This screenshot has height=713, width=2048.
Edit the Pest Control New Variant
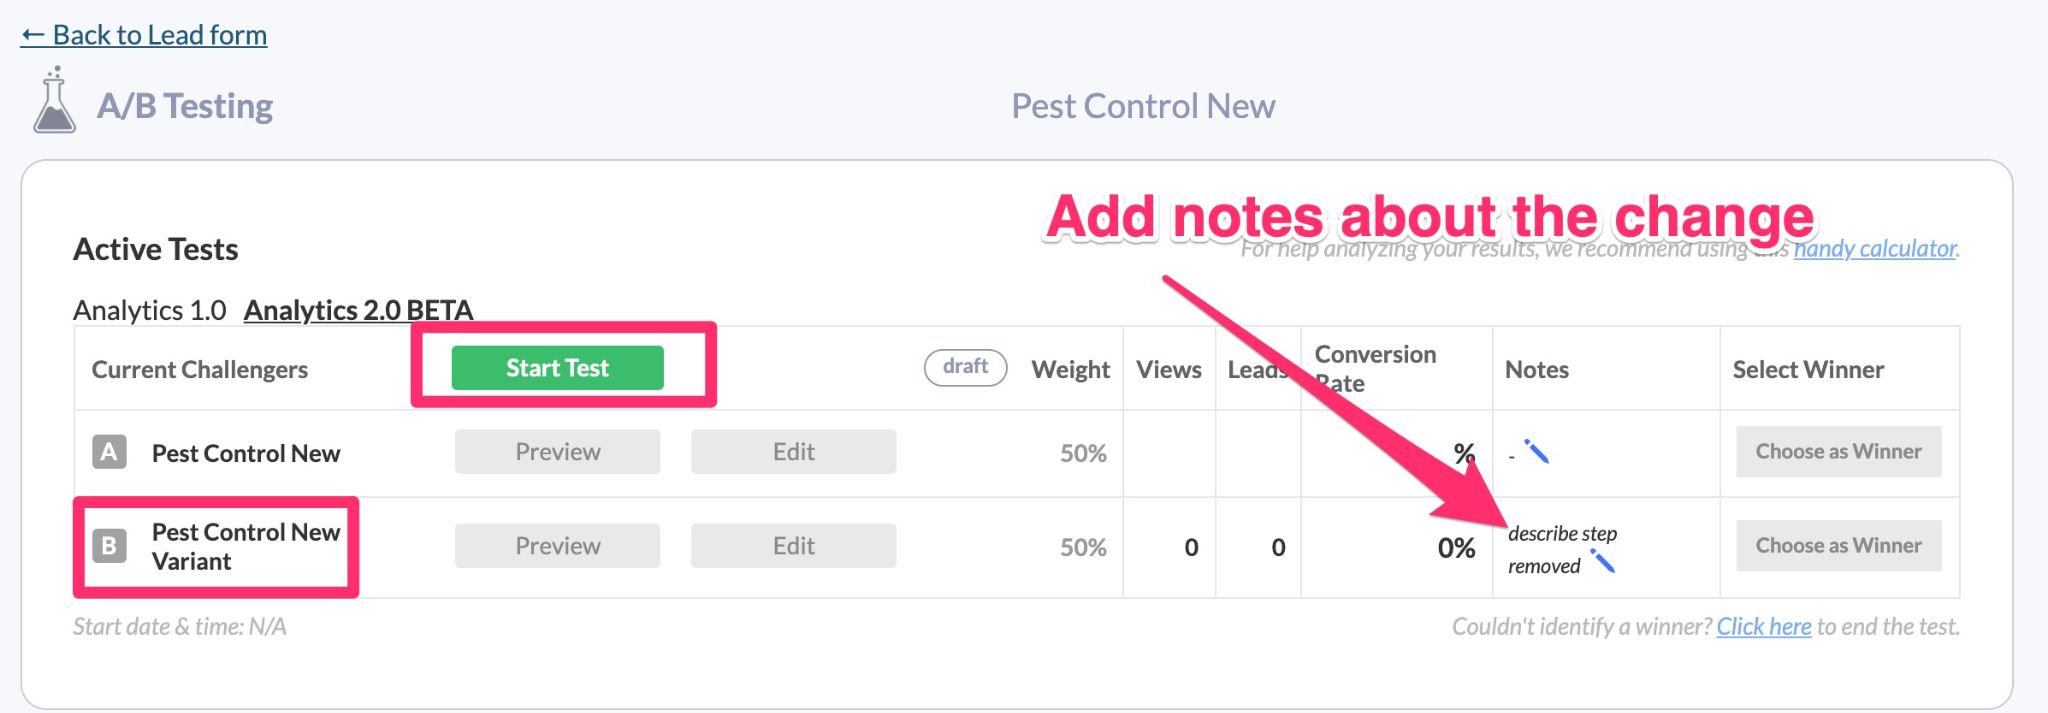click(x=793, y=546)
